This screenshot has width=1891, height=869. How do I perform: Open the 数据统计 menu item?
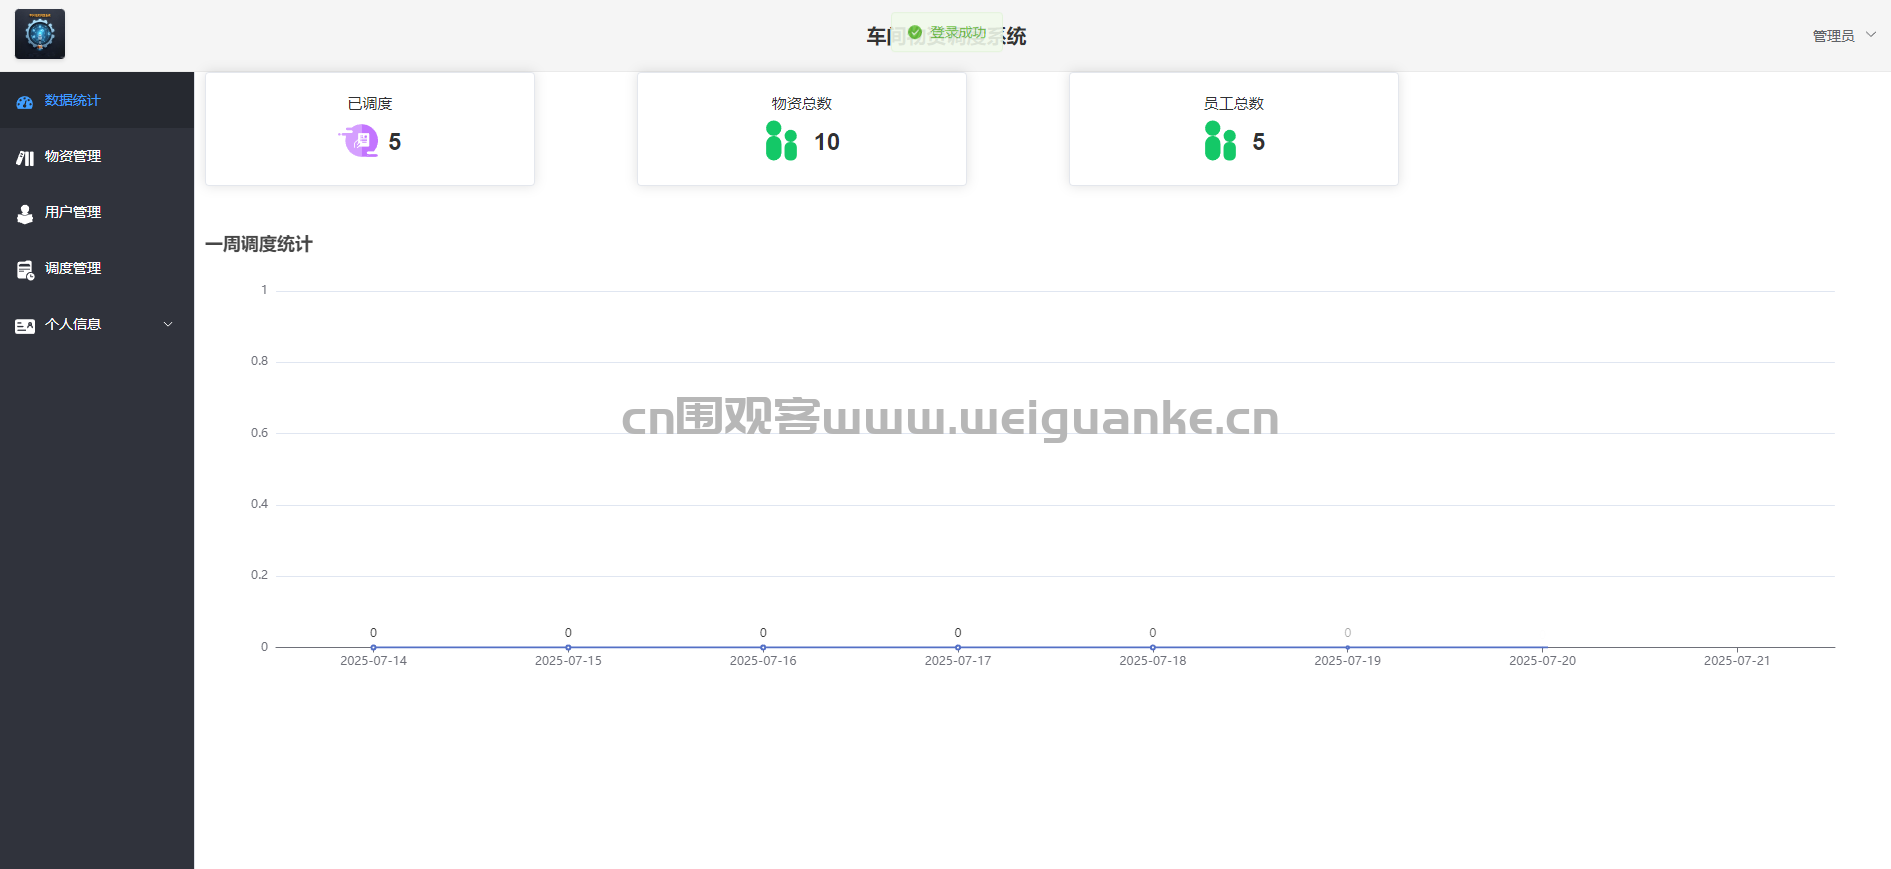pos(97,100)
